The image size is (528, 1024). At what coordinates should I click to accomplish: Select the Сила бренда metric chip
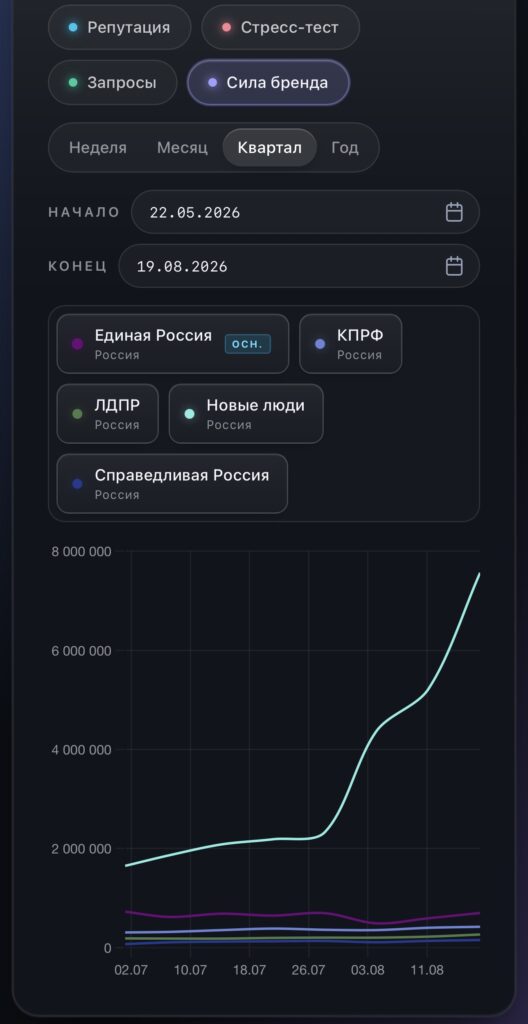coord(268,83)
